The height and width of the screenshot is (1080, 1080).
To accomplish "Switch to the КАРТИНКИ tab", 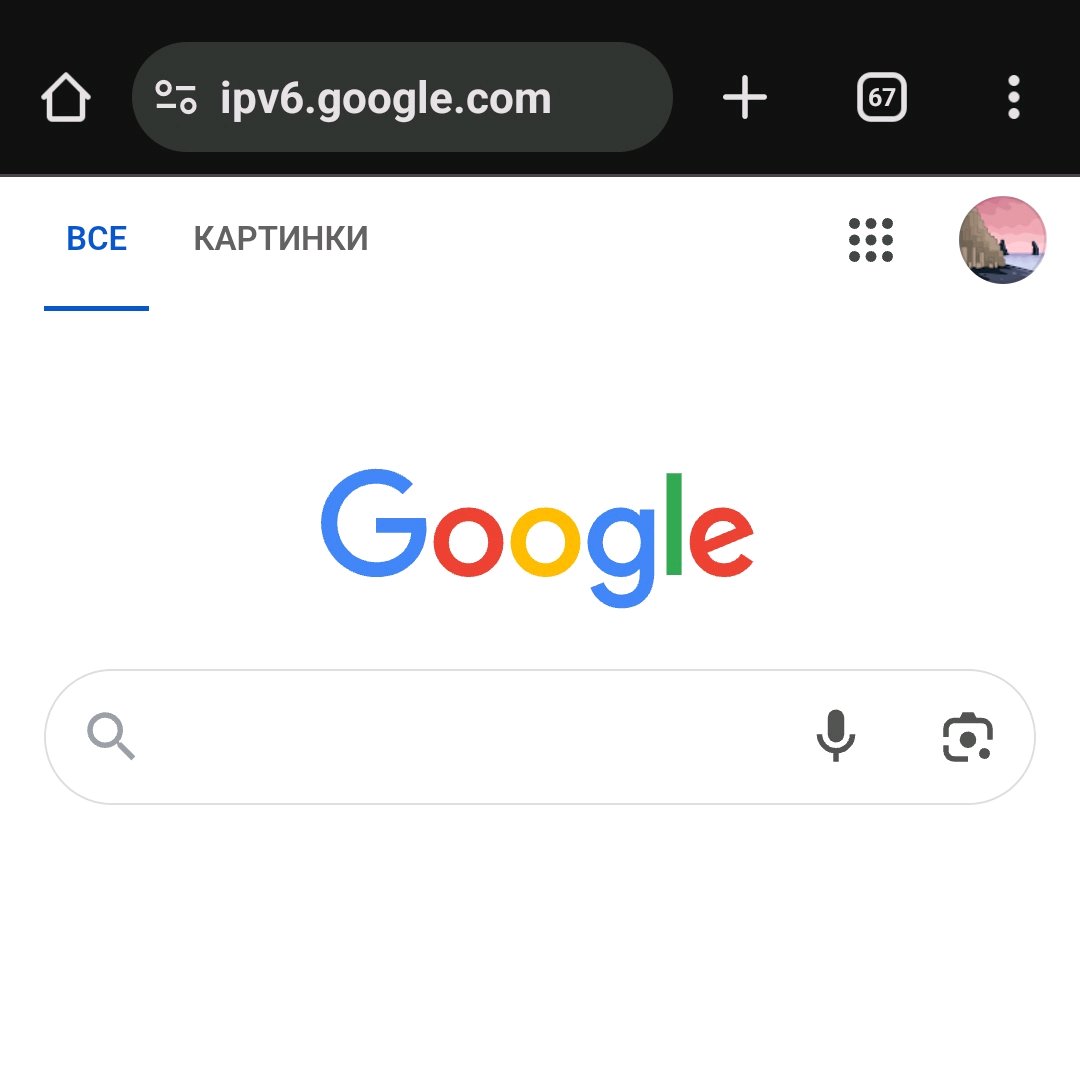I will click(x=280, y=239).
